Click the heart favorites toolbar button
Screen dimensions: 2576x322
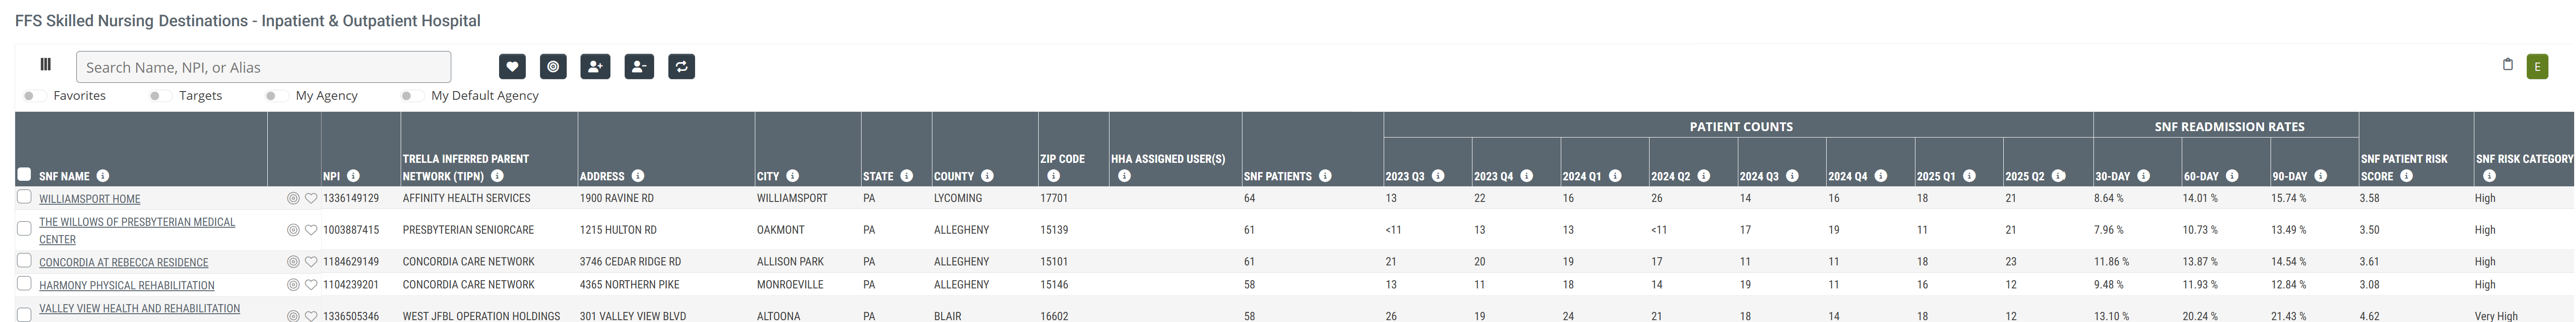(x=512, y=67)
